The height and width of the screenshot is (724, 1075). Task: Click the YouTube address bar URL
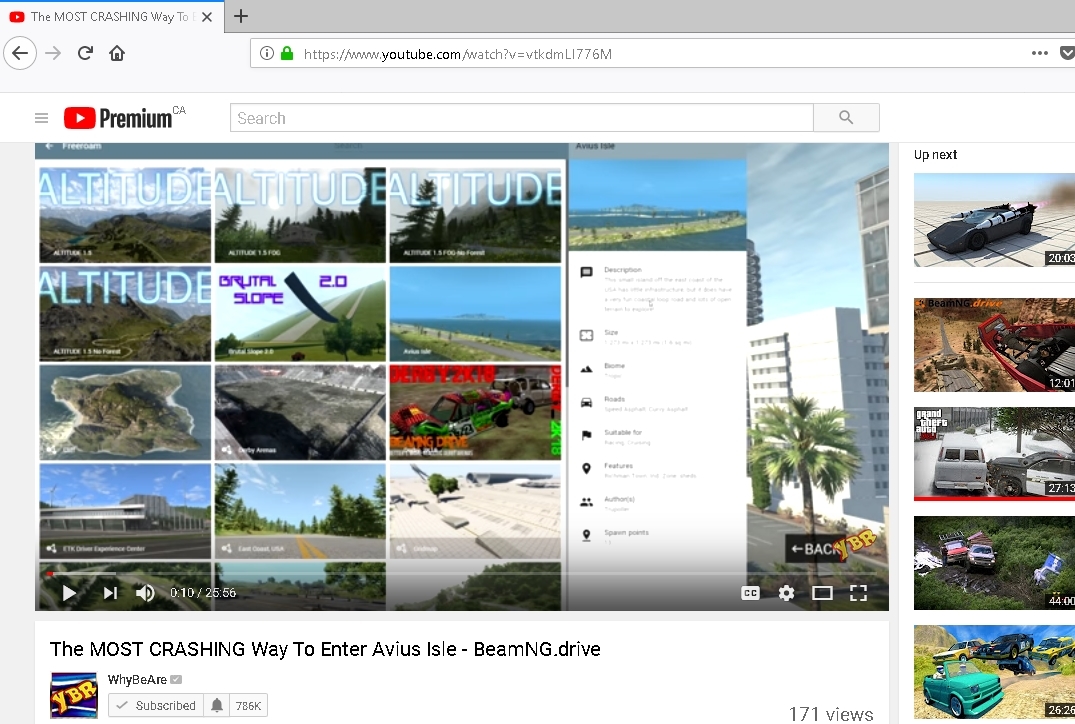click(x=458, y=54)
